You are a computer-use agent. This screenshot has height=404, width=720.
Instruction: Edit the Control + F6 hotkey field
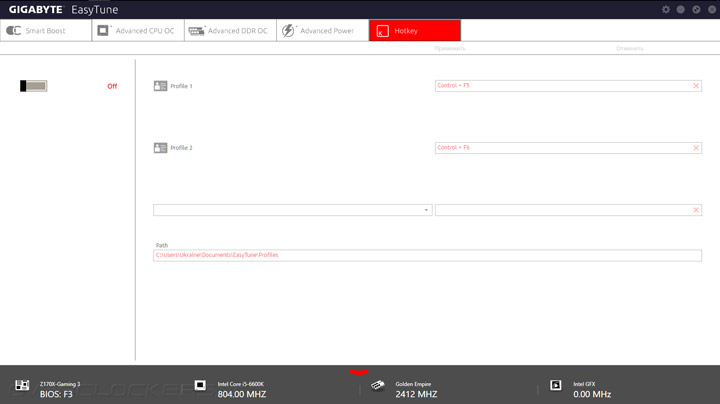pyautogui.click(x=568, y=148)
